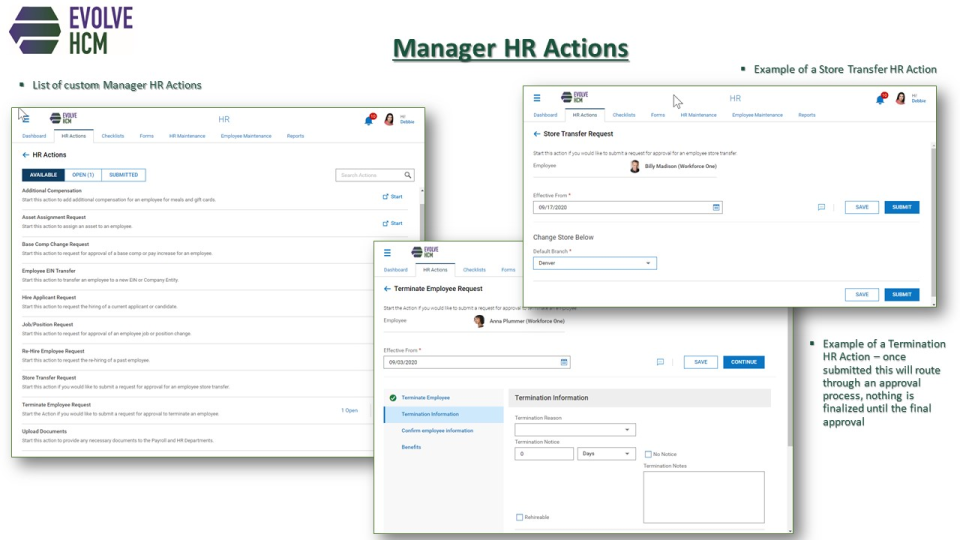Click CONTINUE button in Terminate Employee window
The height and width of the screenshot is (540, 960).
tap(743, 362)
